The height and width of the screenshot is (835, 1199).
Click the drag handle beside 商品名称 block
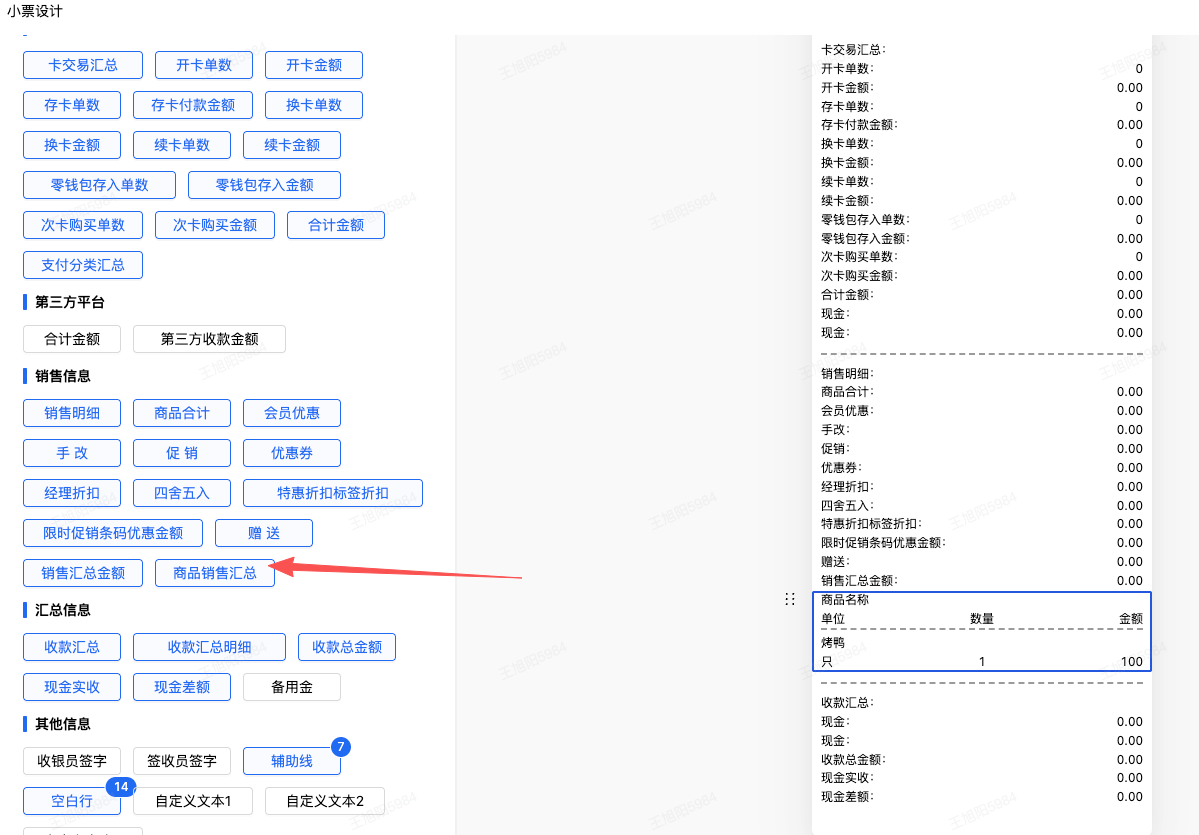point(790,599)
